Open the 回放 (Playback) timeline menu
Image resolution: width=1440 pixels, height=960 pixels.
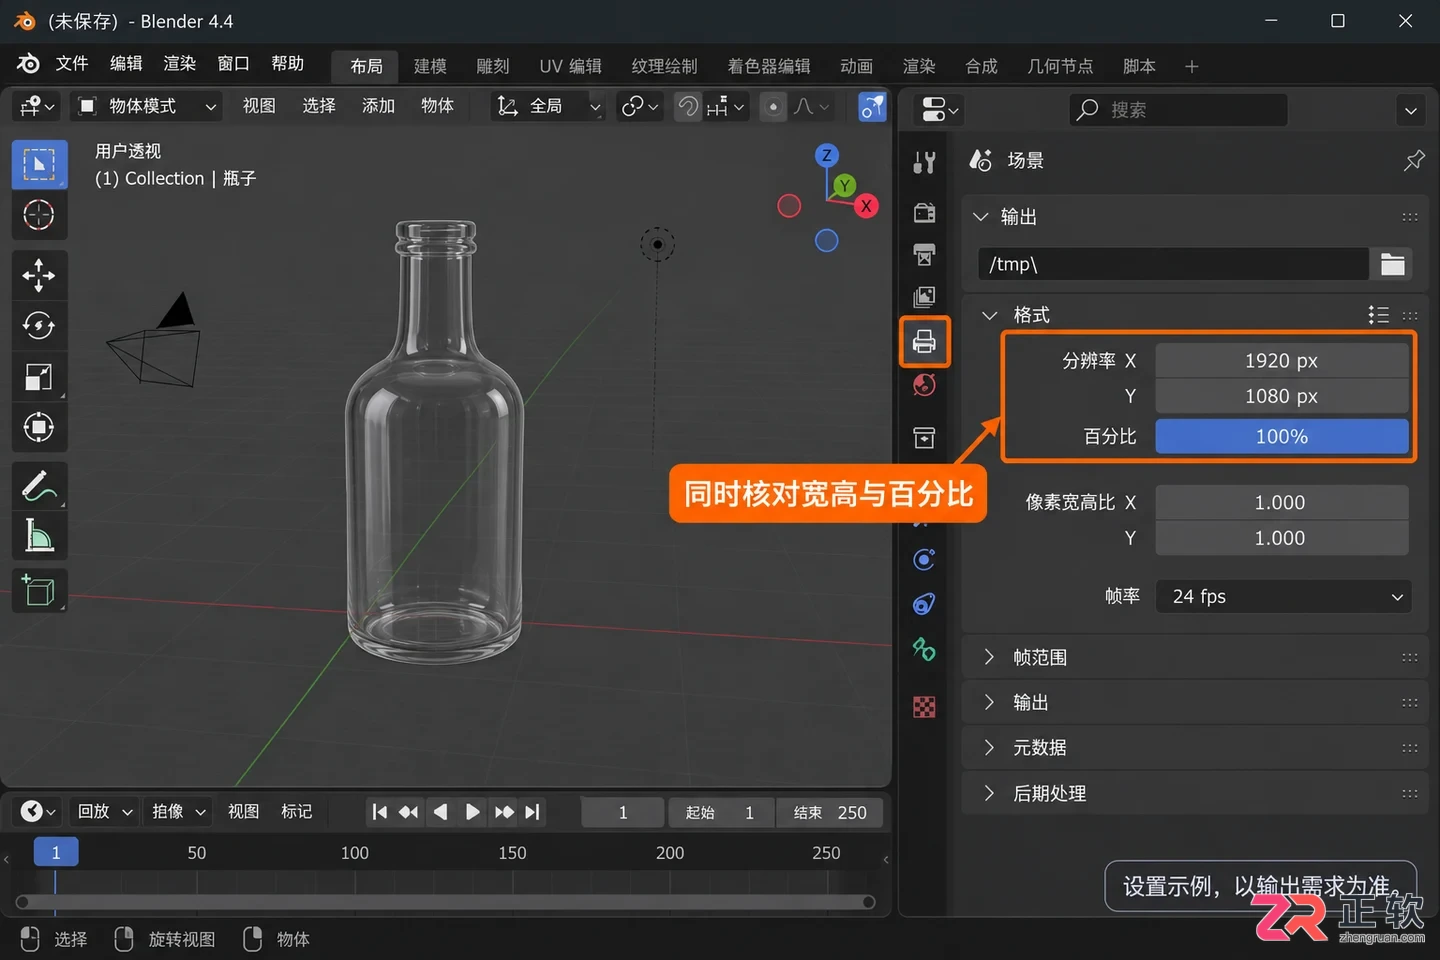104,811
